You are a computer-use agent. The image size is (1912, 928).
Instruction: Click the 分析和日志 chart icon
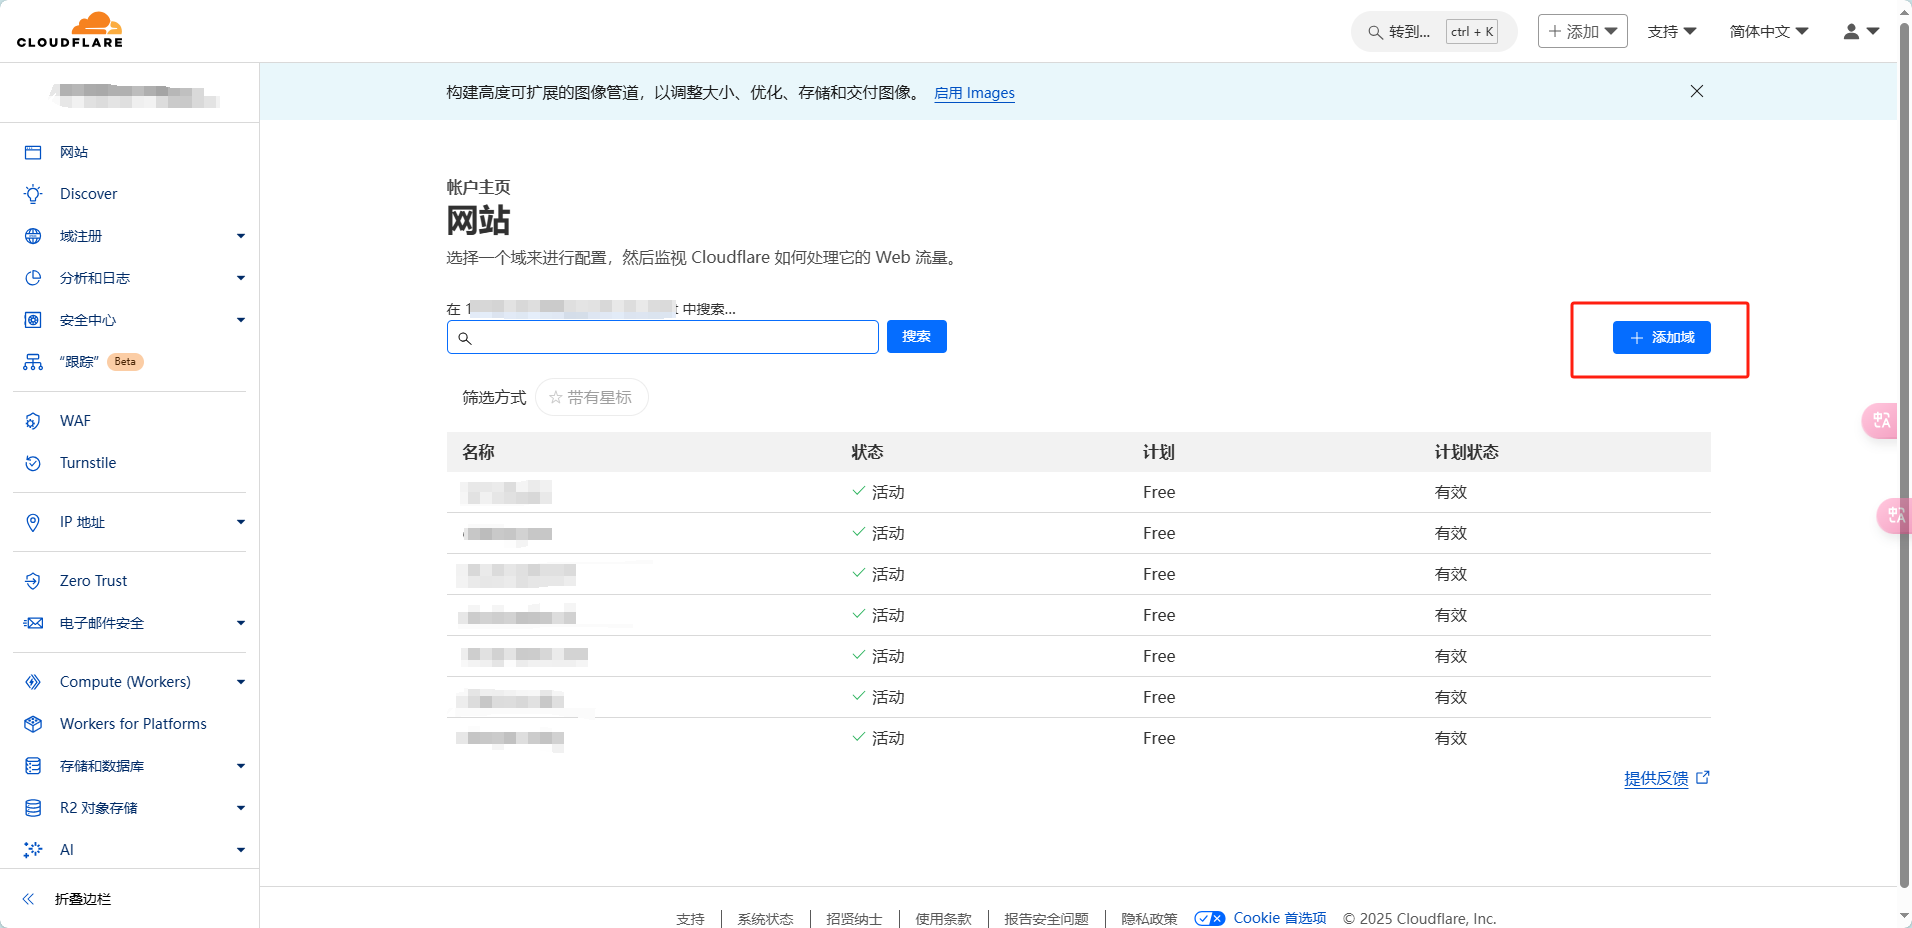33,278
